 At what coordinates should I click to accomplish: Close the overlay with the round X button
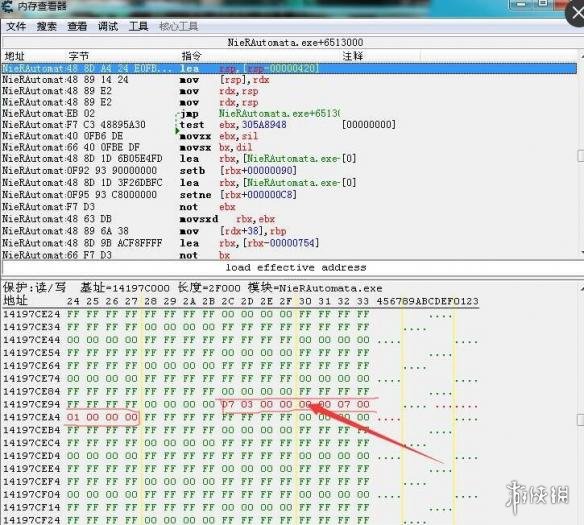[x=576, y=13]
